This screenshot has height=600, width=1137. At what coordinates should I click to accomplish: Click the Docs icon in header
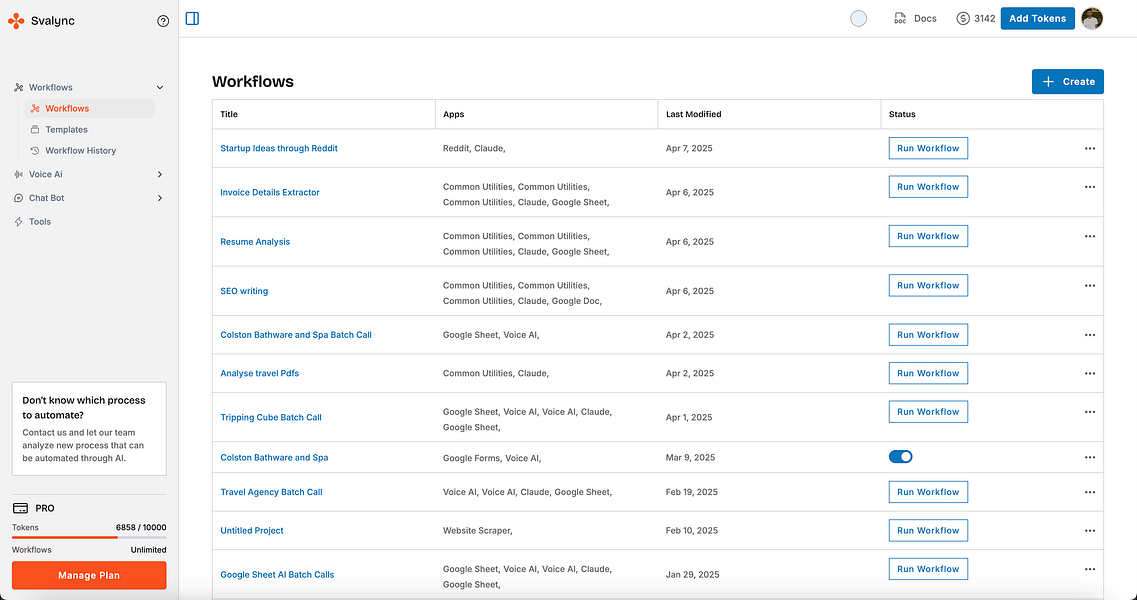click(x=900, y=18)
